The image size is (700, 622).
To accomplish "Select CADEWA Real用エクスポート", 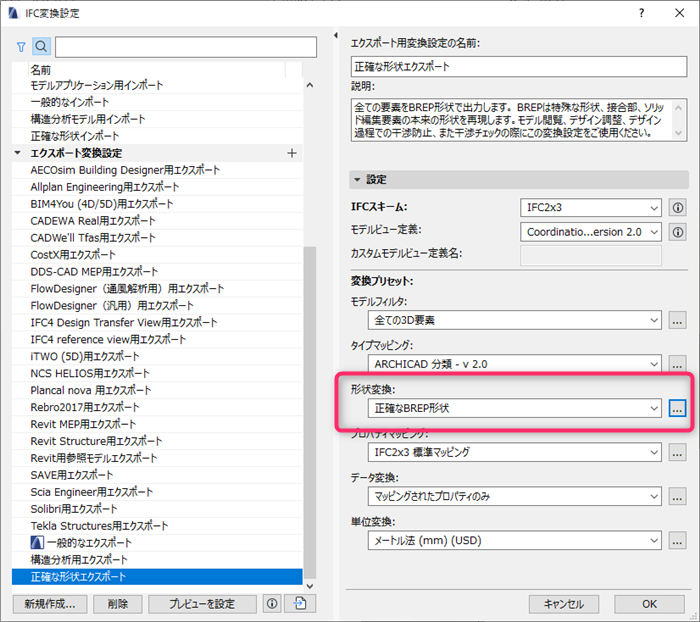I will pyautogui.click(x=157, y=221).
